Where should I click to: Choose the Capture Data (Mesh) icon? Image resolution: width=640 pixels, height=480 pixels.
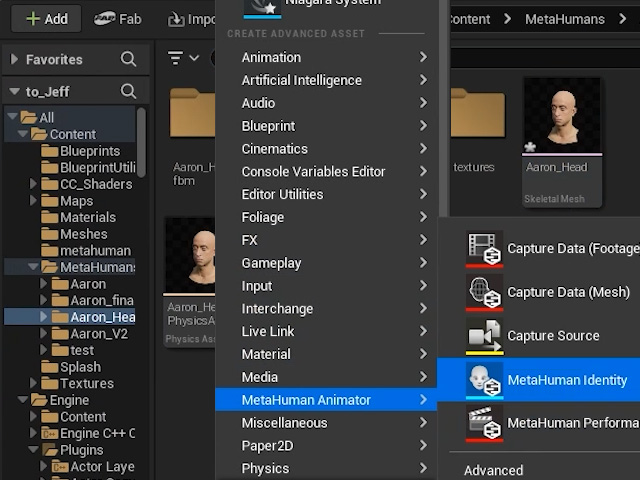point(484,292)
